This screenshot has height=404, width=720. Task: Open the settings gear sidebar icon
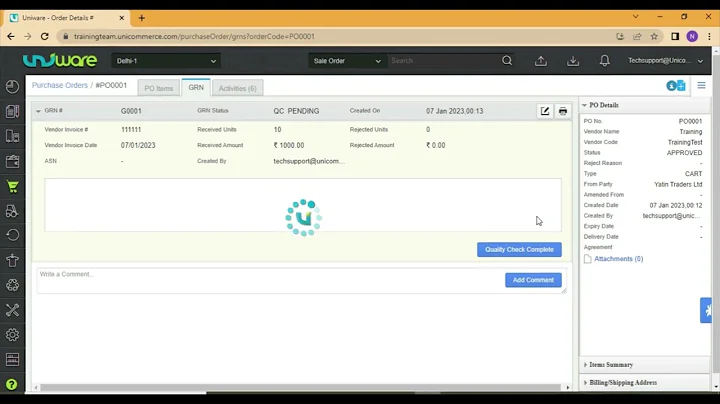pos(12,335)
